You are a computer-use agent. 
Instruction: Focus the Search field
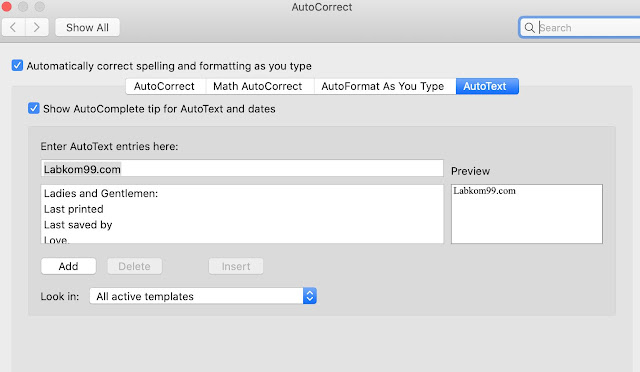pyautogui.click(x=580, y=27)
